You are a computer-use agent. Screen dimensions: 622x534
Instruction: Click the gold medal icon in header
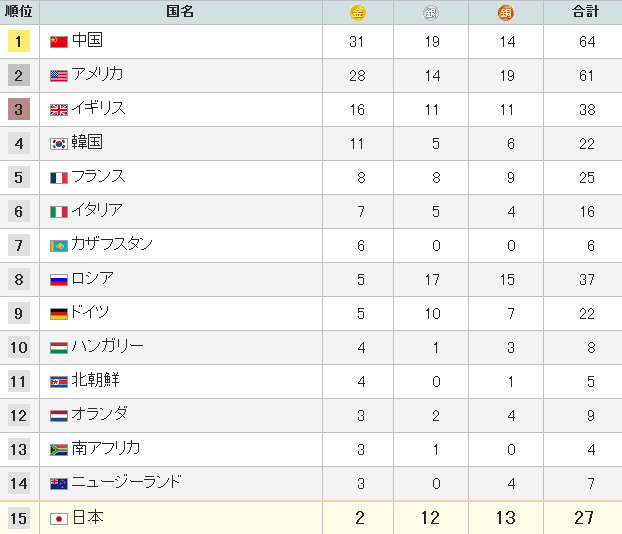pyautogui.click(x=358, y=13)
